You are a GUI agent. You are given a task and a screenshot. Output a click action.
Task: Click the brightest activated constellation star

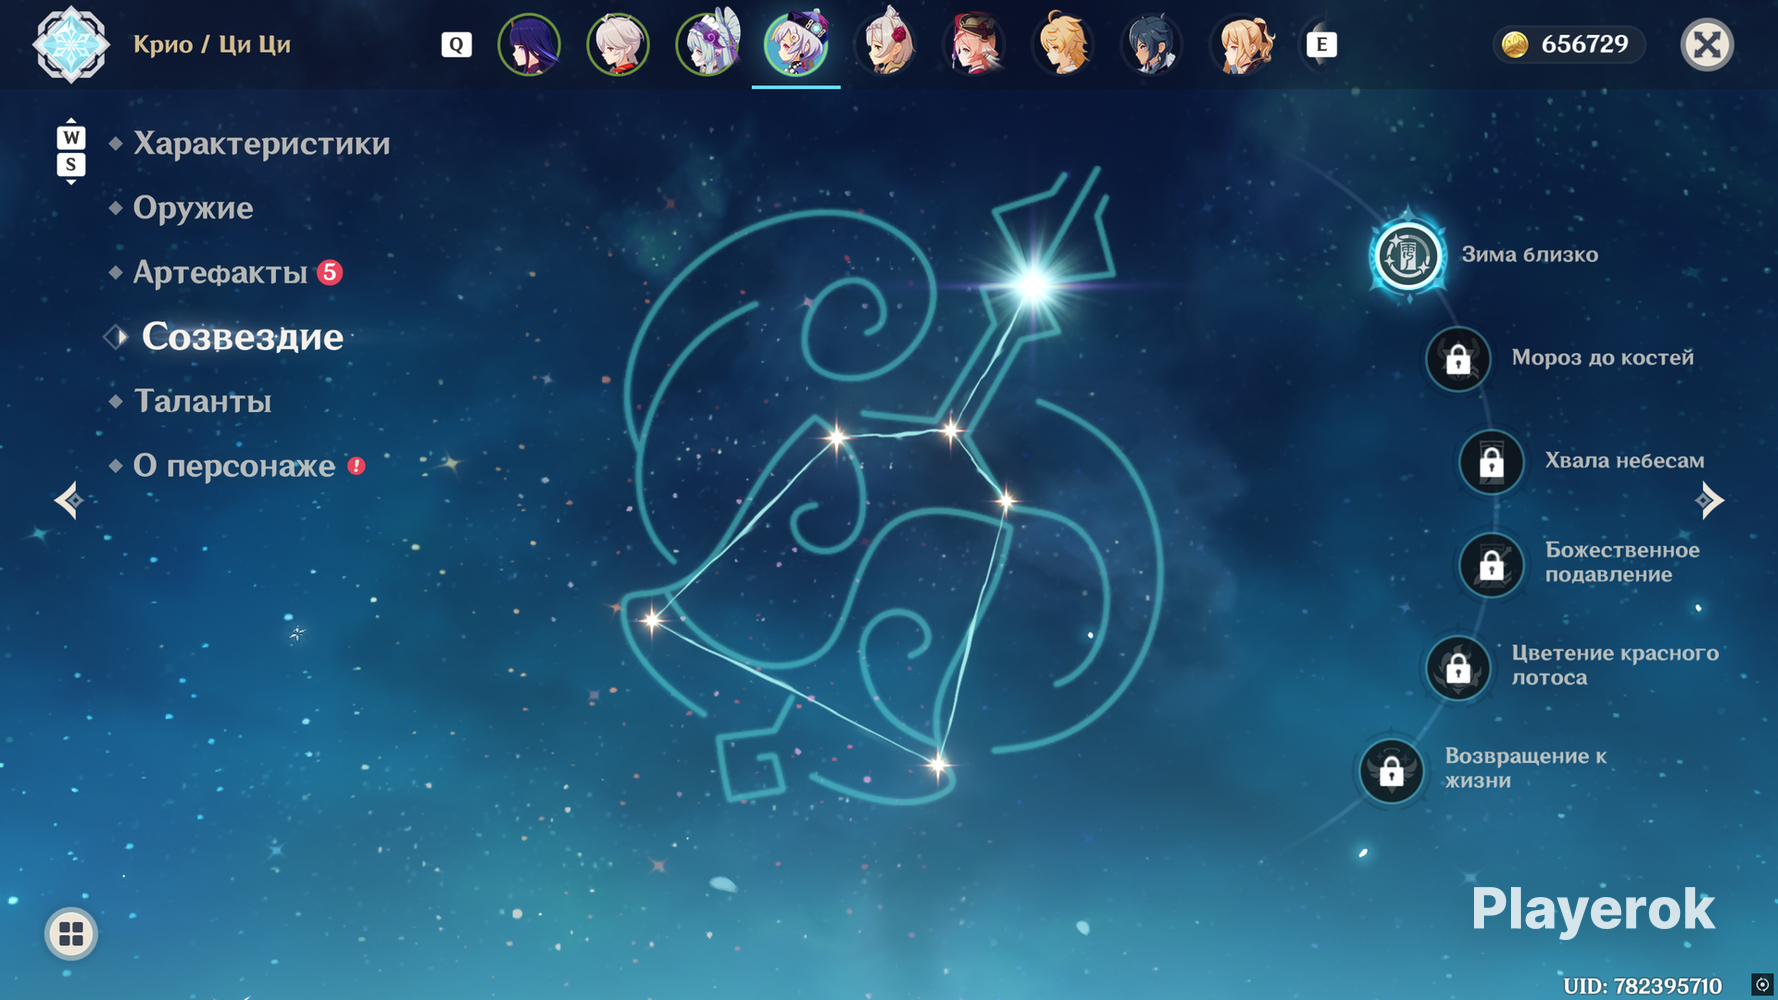click(1032, 285)
